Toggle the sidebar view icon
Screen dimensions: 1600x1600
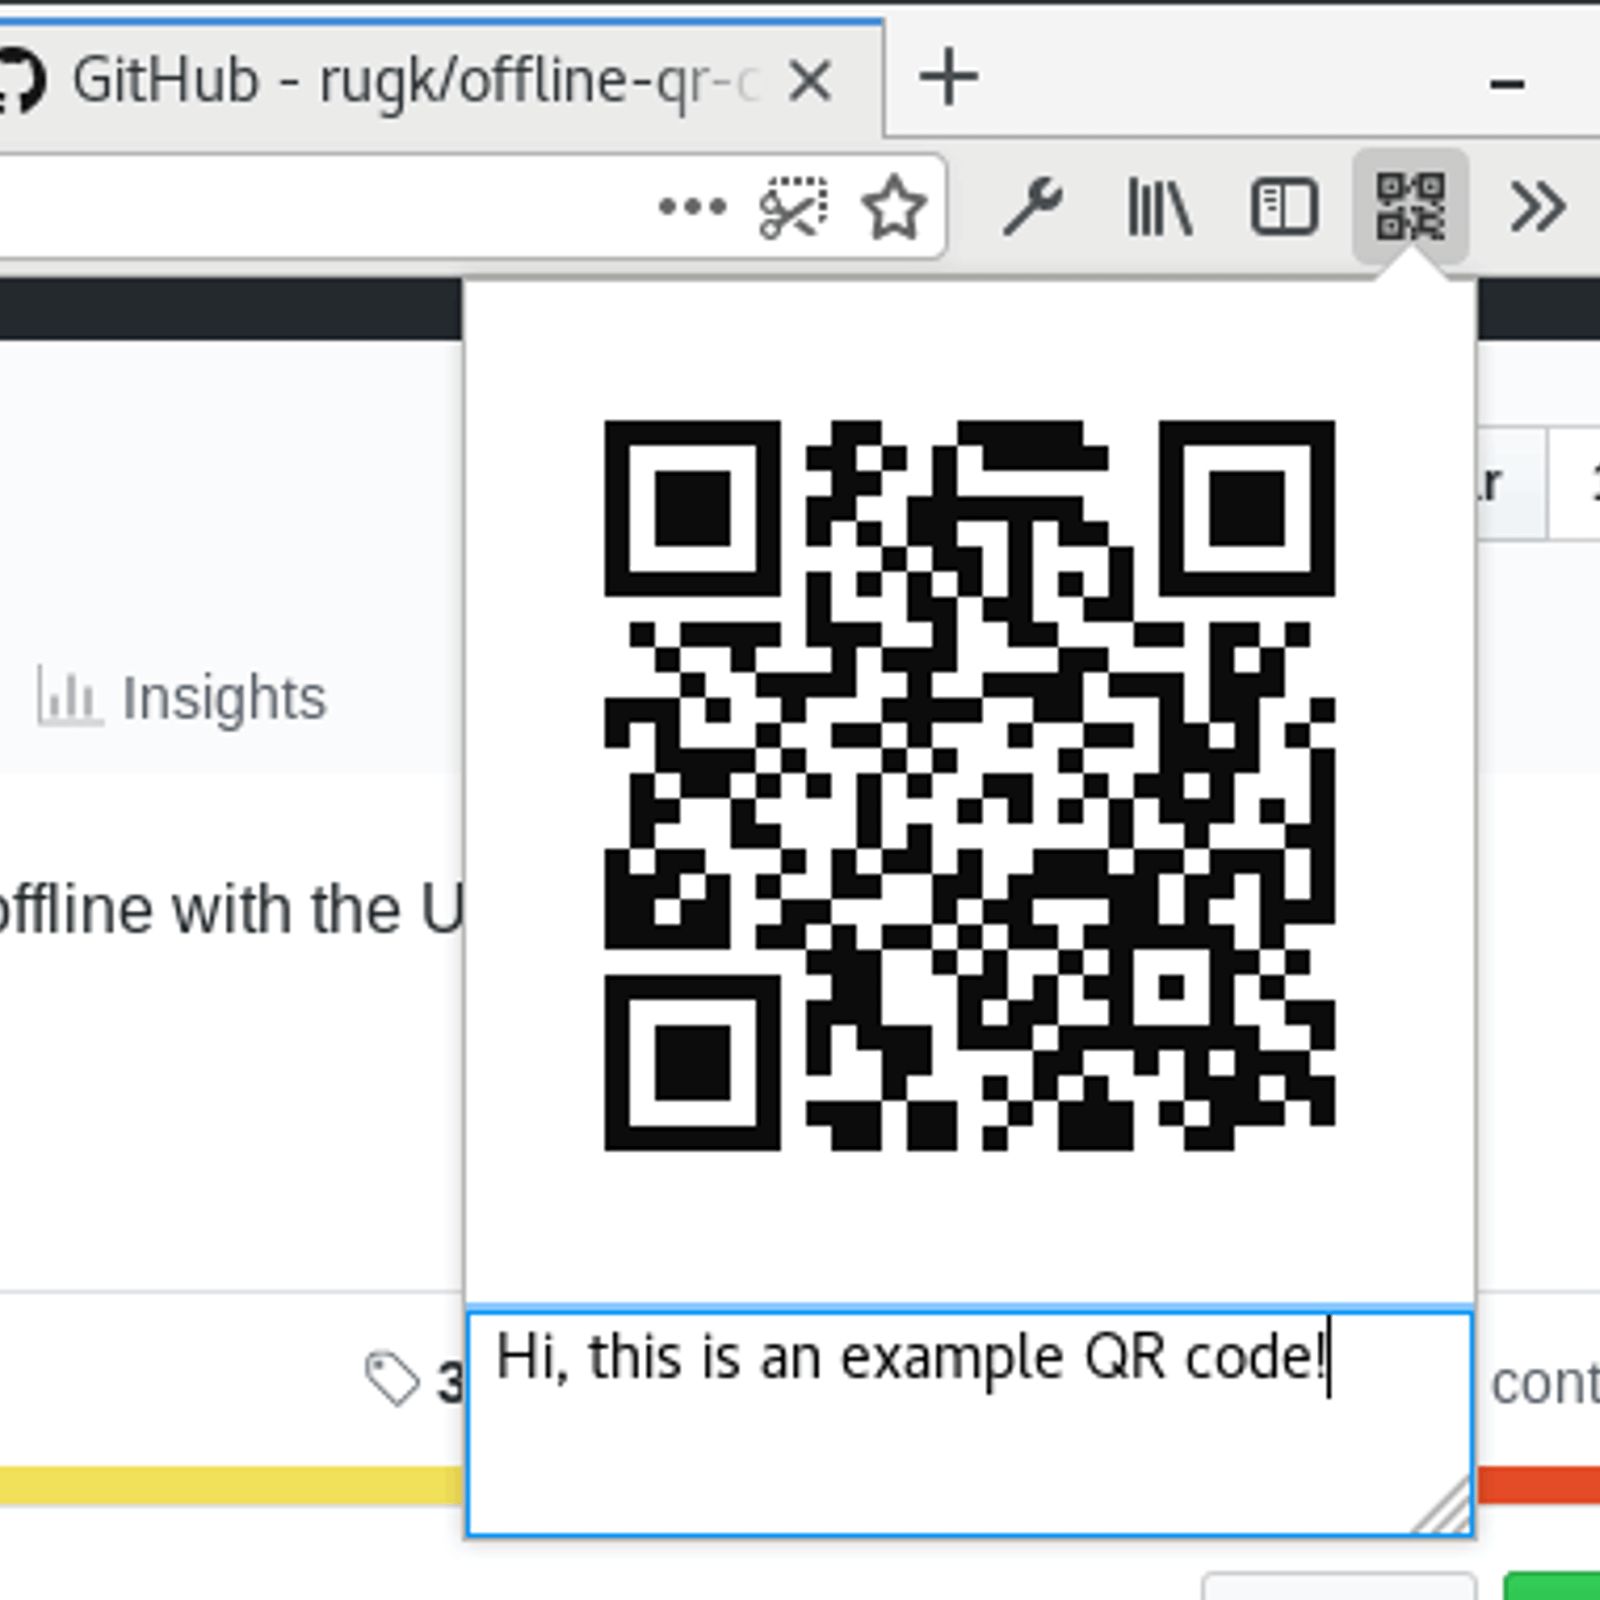[x=1285, y=207]
